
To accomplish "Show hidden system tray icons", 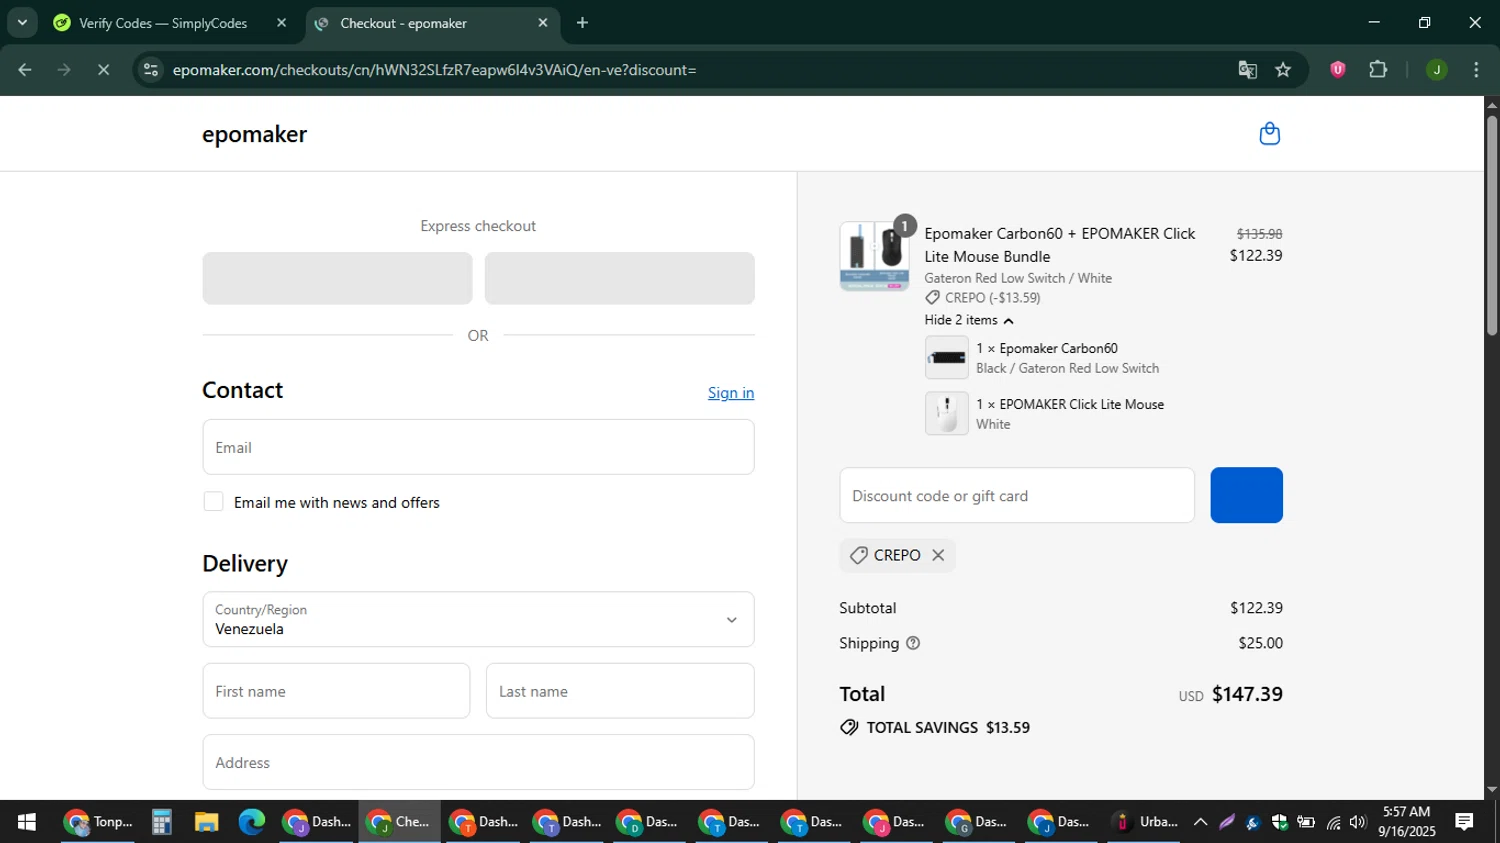I will click(1200, 822).
